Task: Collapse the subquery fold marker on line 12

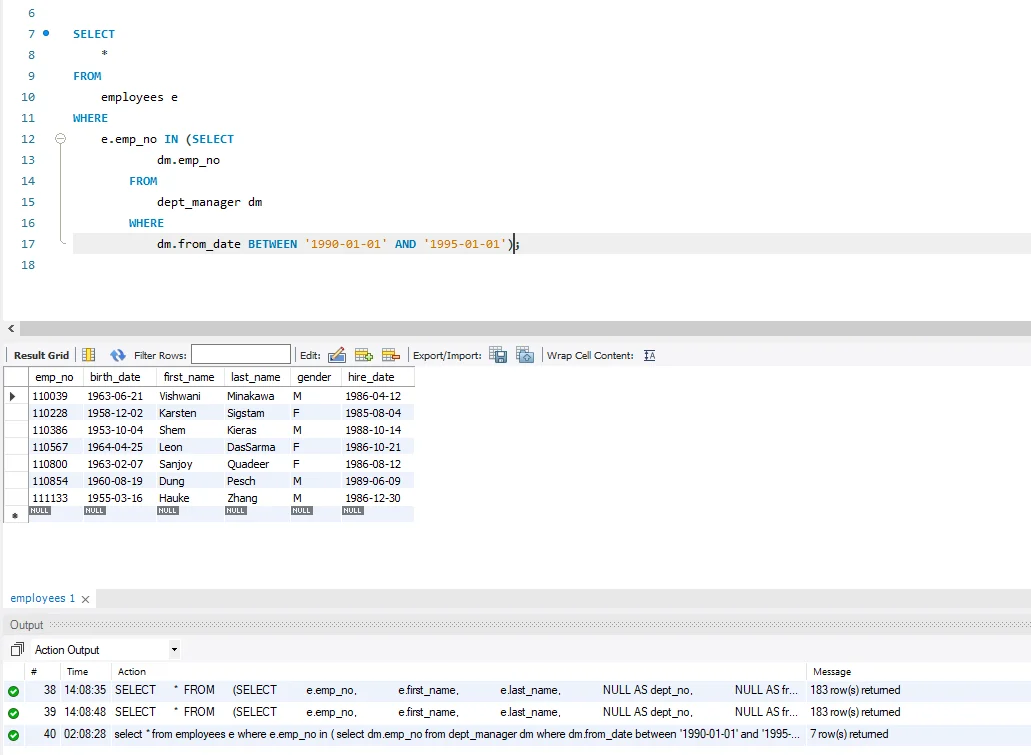Action: click(60, 139)
